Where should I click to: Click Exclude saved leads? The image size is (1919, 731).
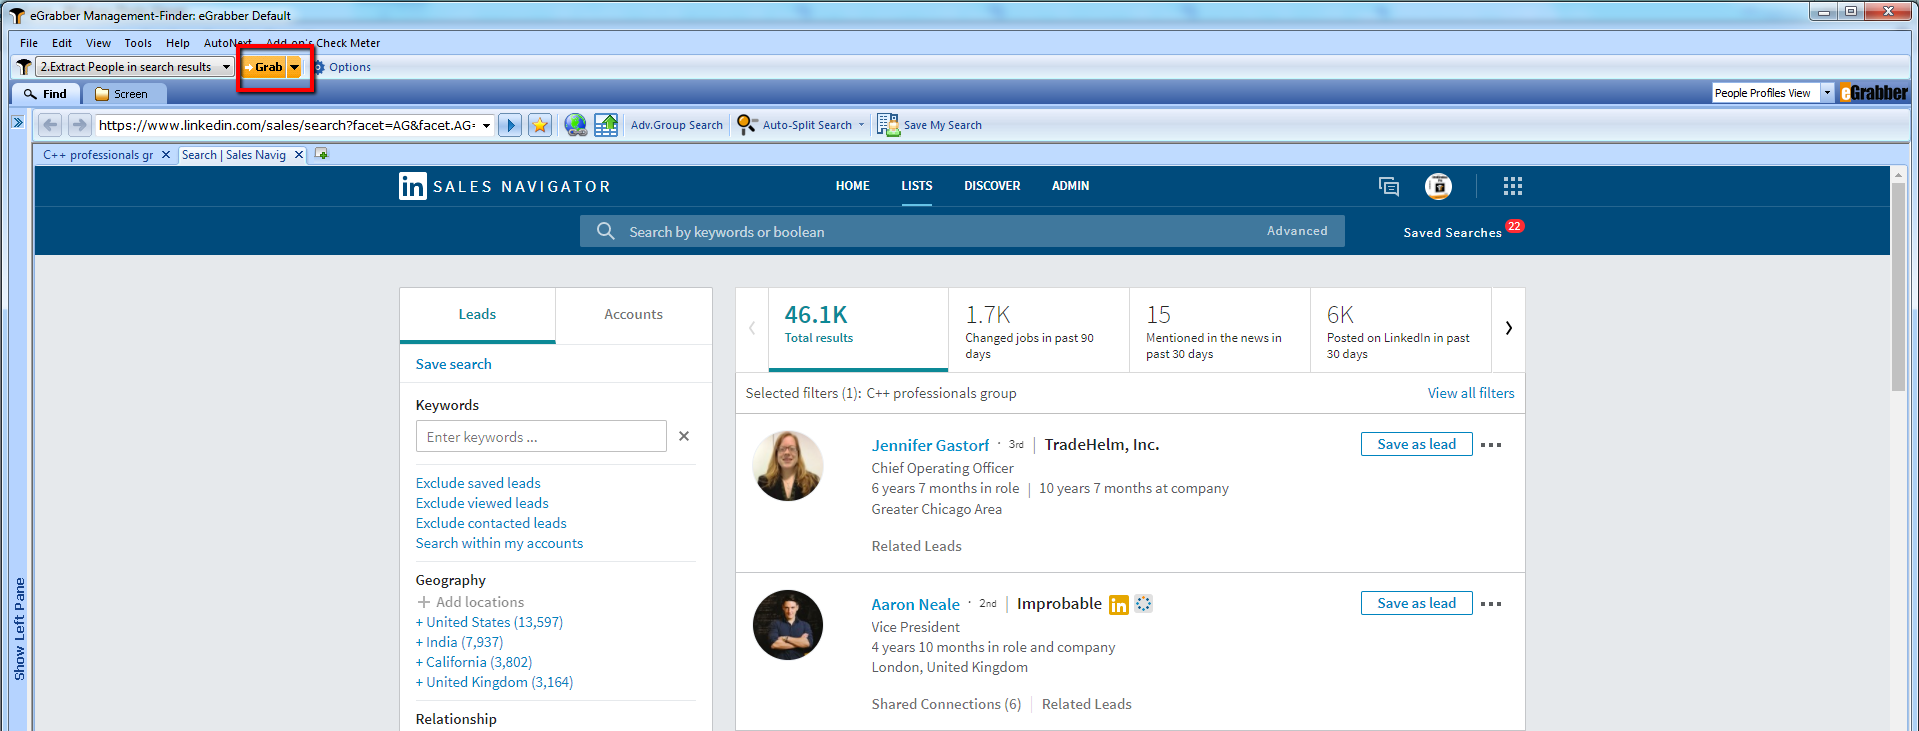coord(478,483)
